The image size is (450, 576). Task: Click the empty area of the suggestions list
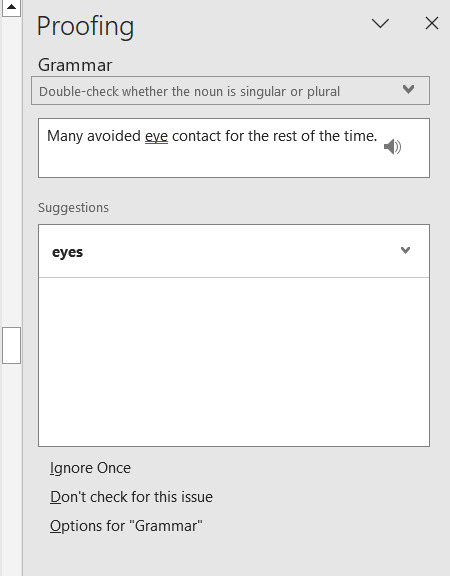234,362
